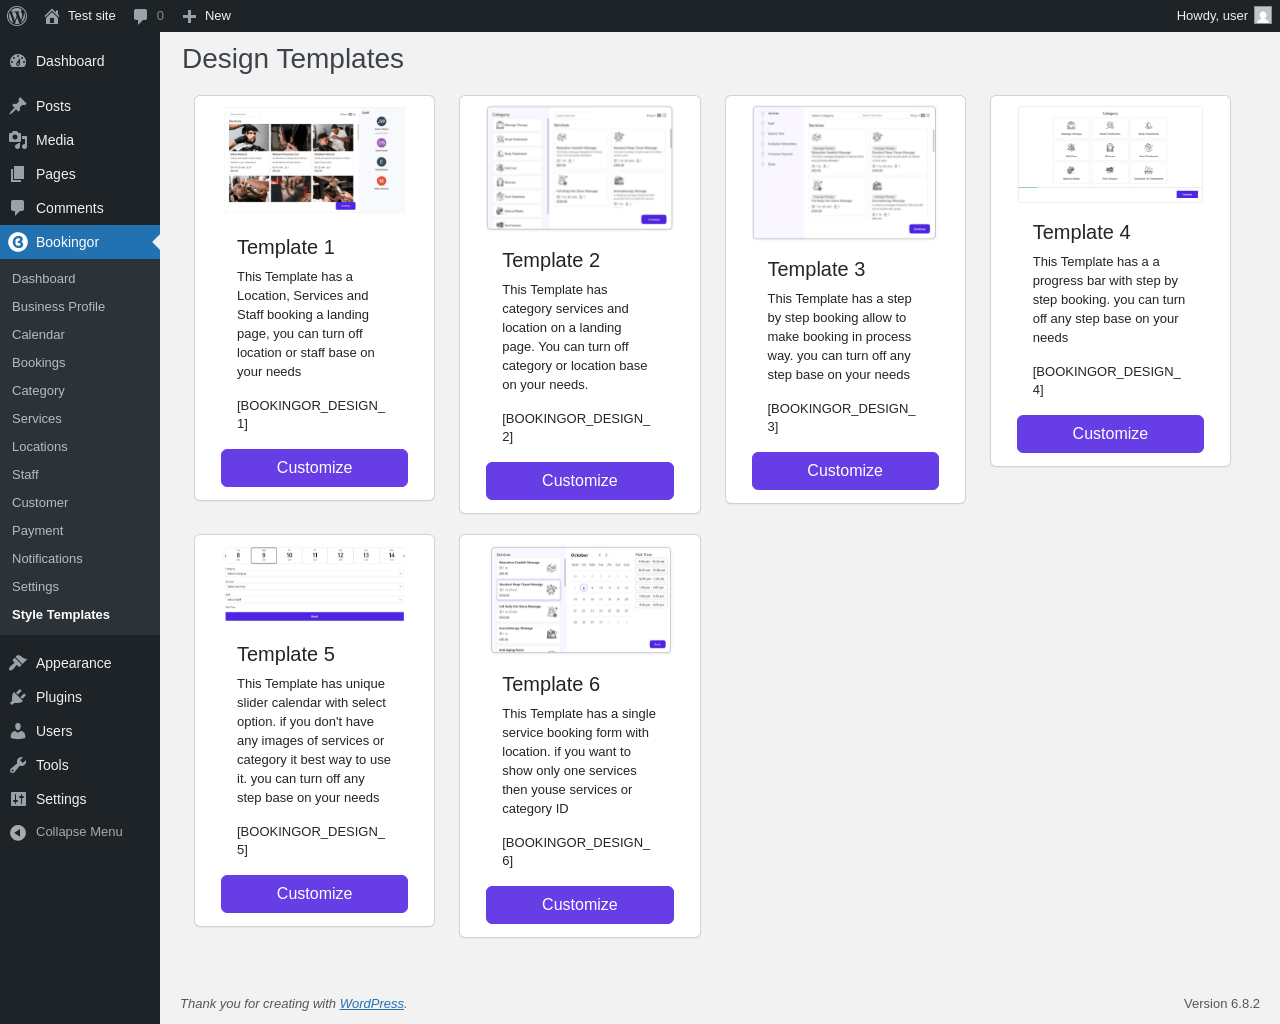Customize Template 5
This screenshot has width=1280, height=1024.
314,894
